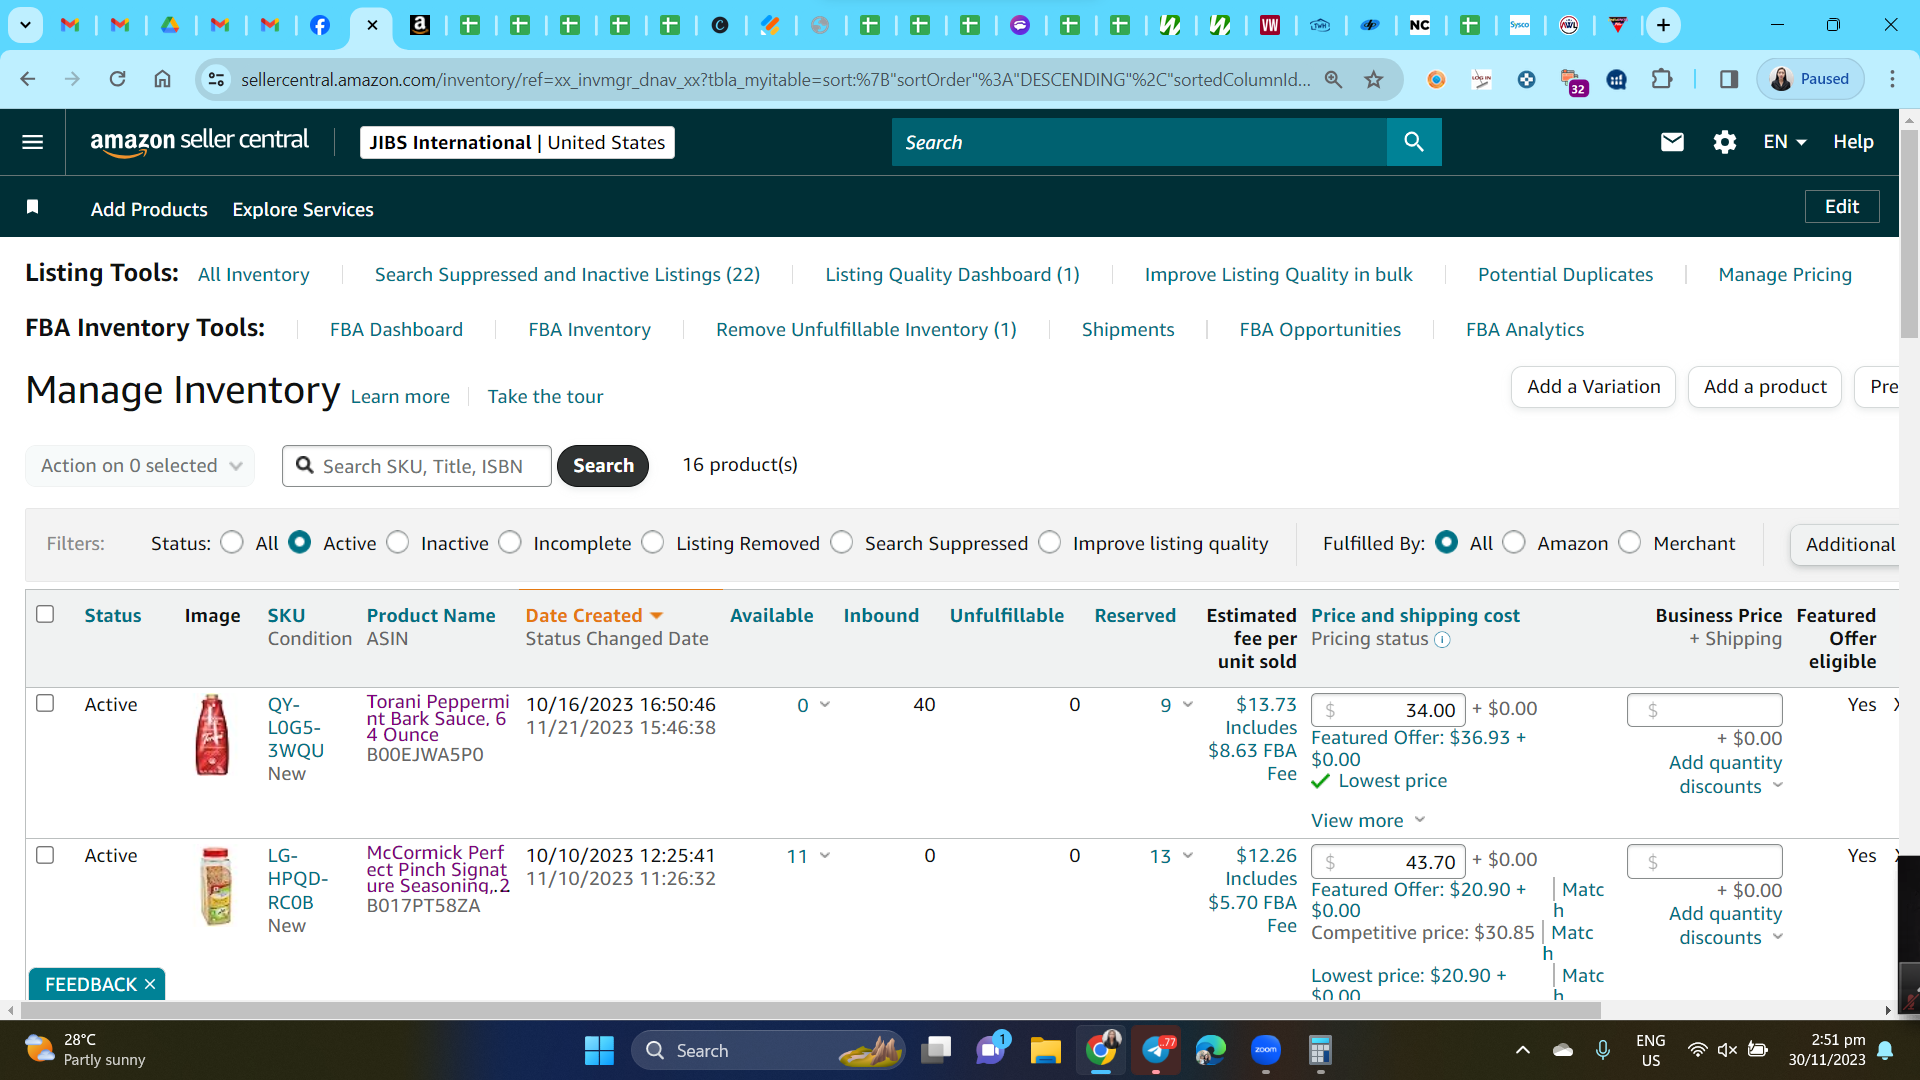Select Improve listing quality filter
The width and height of the screenshot is (1920, 1080).
tap(1050, 542)
